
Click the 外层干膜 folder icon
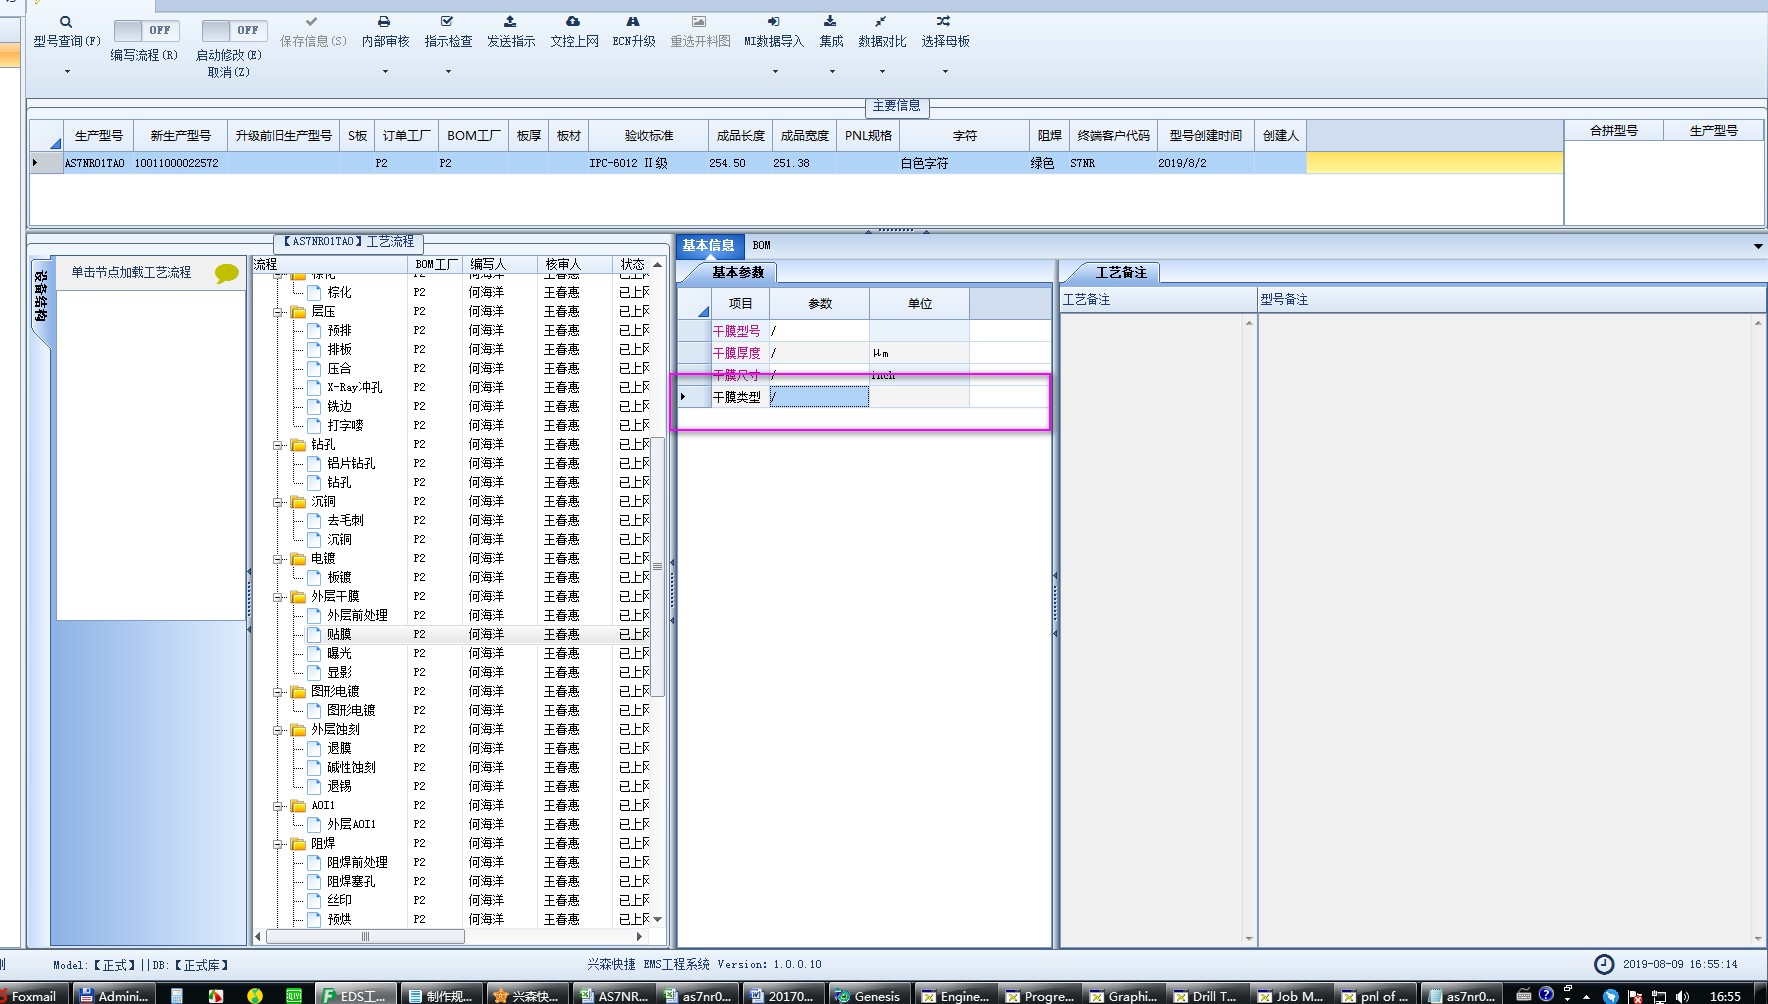click(298, 597)
